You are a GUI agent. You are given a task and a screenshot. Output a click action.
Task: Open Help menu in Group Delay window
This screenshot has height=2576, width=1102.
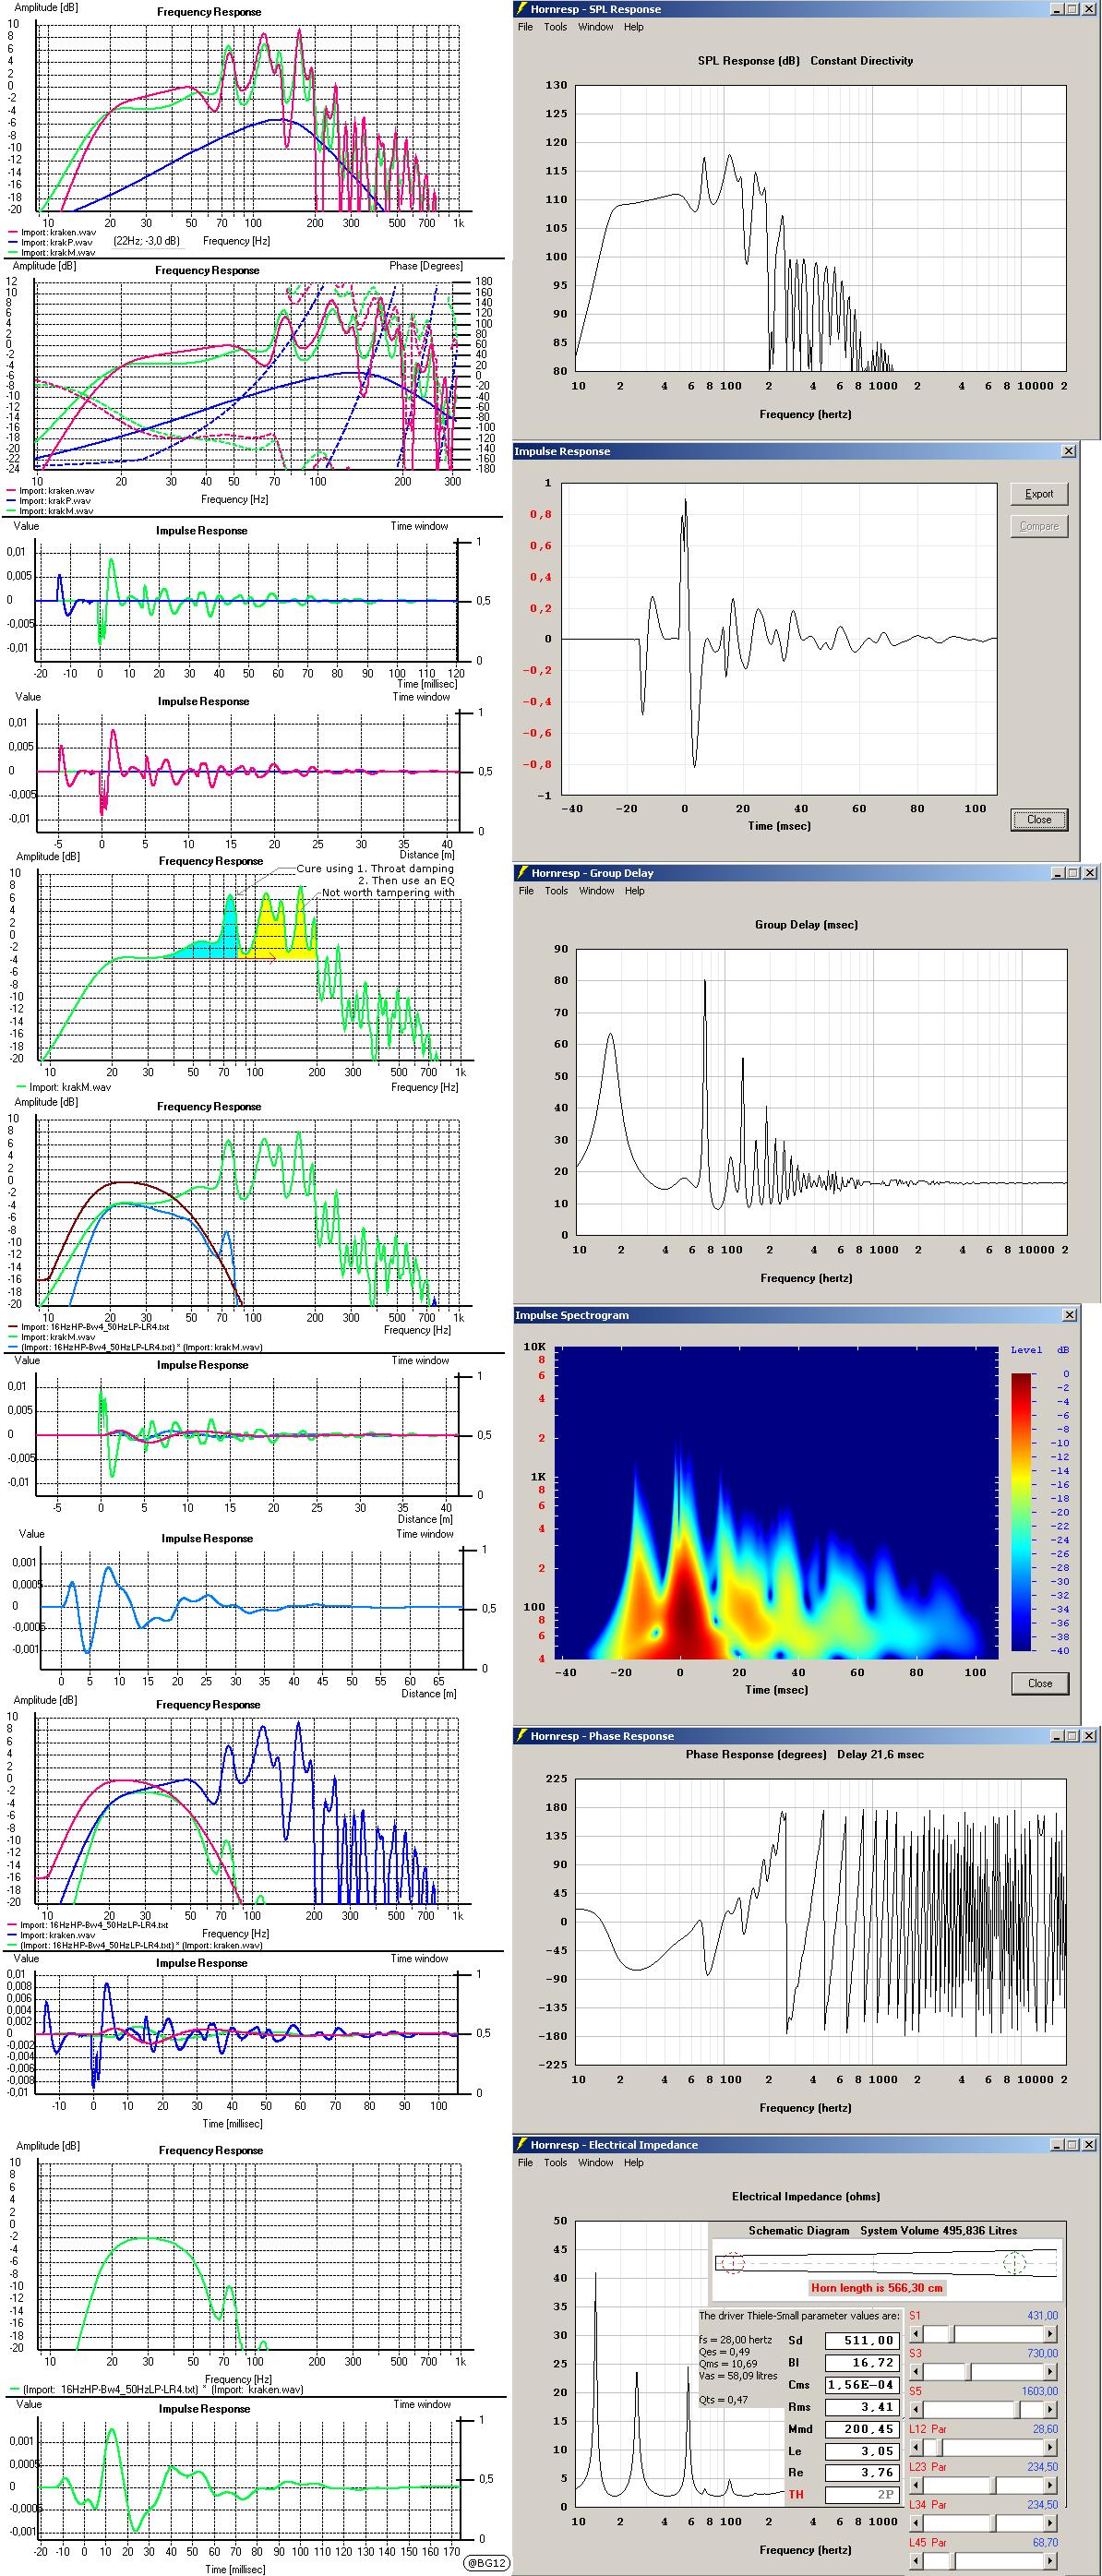click(634, 891)
